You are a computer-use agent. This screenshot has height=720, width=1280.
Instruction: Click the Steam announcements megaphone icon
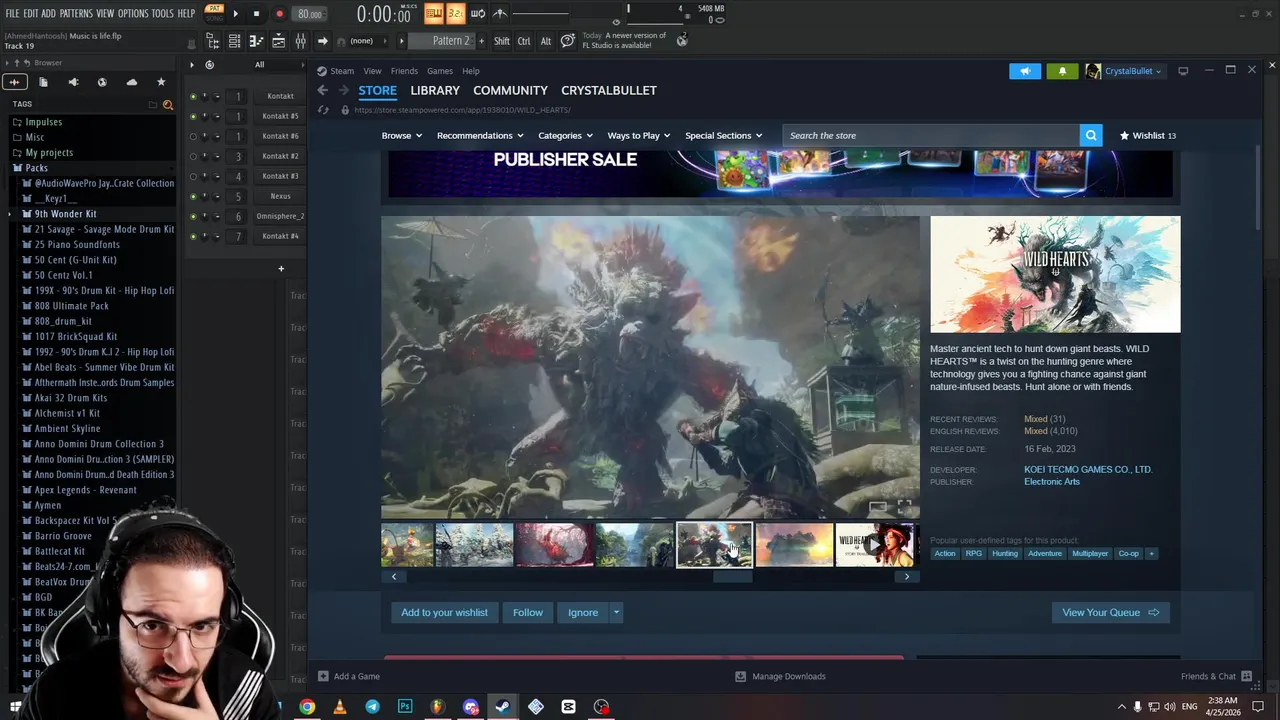(1025, 71)
